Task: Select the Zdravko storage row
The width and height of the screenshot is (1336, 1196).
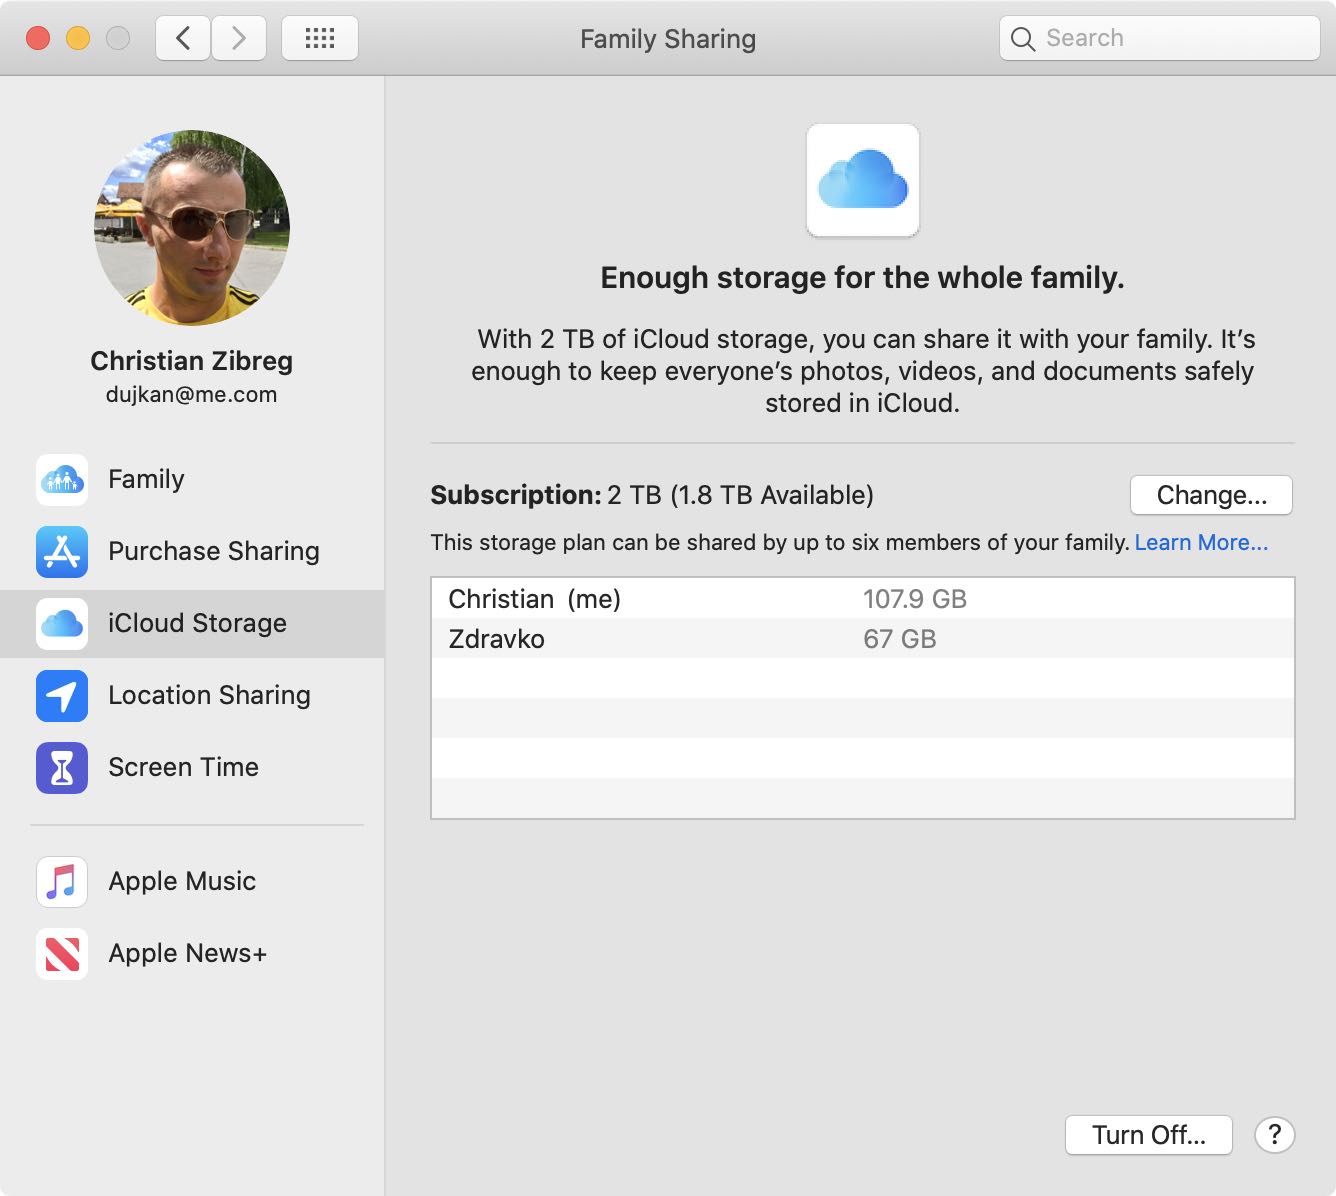Action: coord(700,639)
